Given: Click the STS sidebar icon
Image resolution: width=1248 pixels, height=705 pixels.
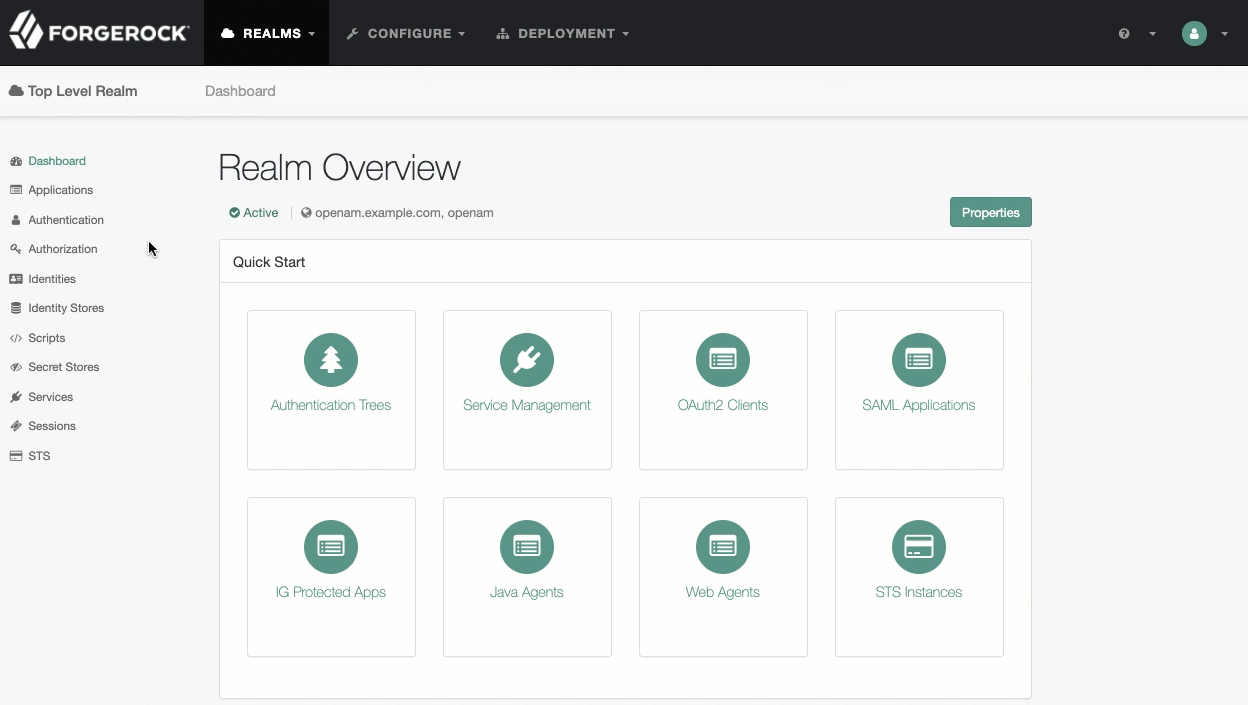Looking at the screenshot, I should 16,456.
